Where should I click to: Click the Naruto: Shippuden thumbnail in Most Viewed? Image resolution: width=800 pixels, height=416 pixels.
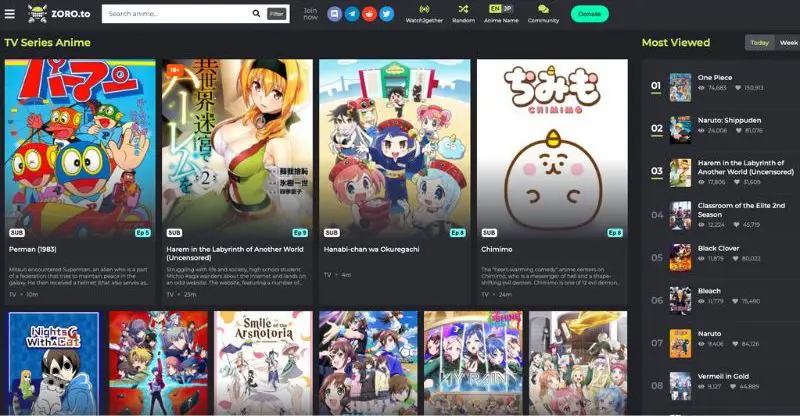(680, 130)
